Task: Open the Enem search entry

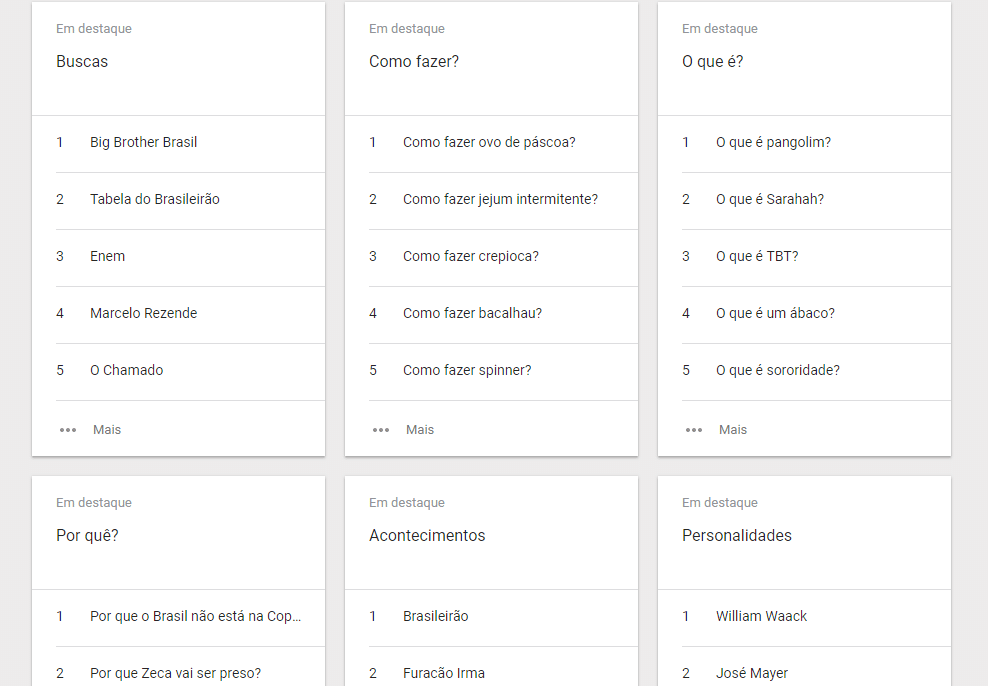Action: (107, 256)
